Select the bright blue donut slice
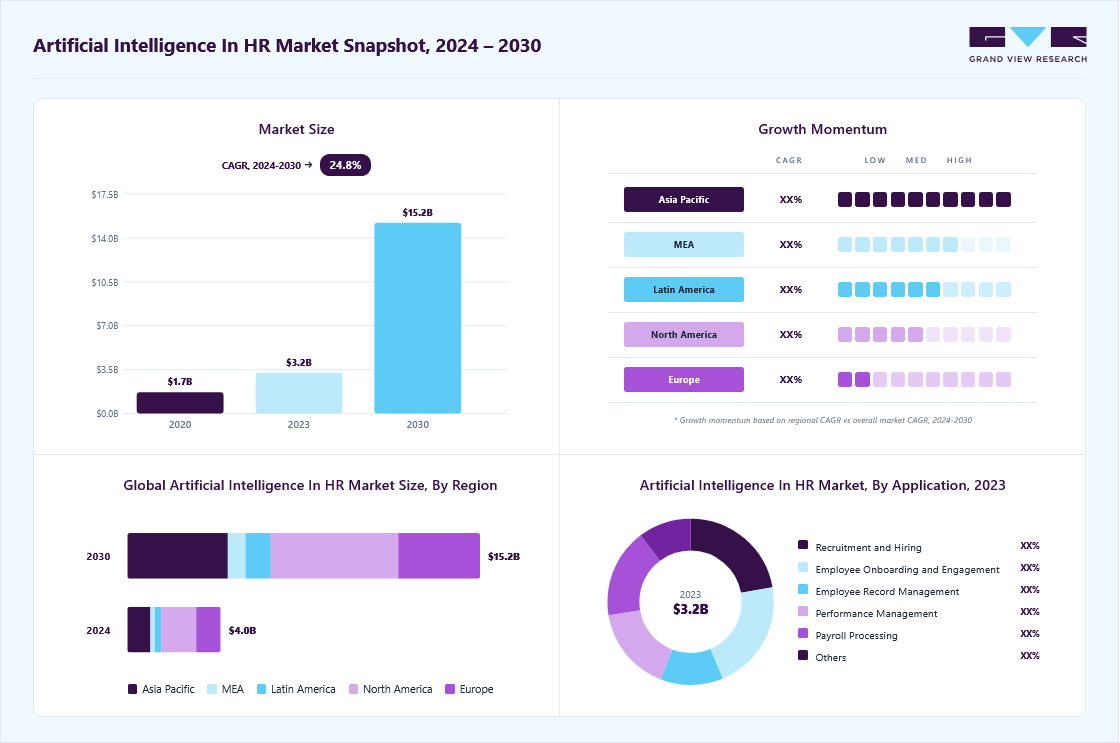The height and width of the screenshot is (743, 1120). point(691,668)
